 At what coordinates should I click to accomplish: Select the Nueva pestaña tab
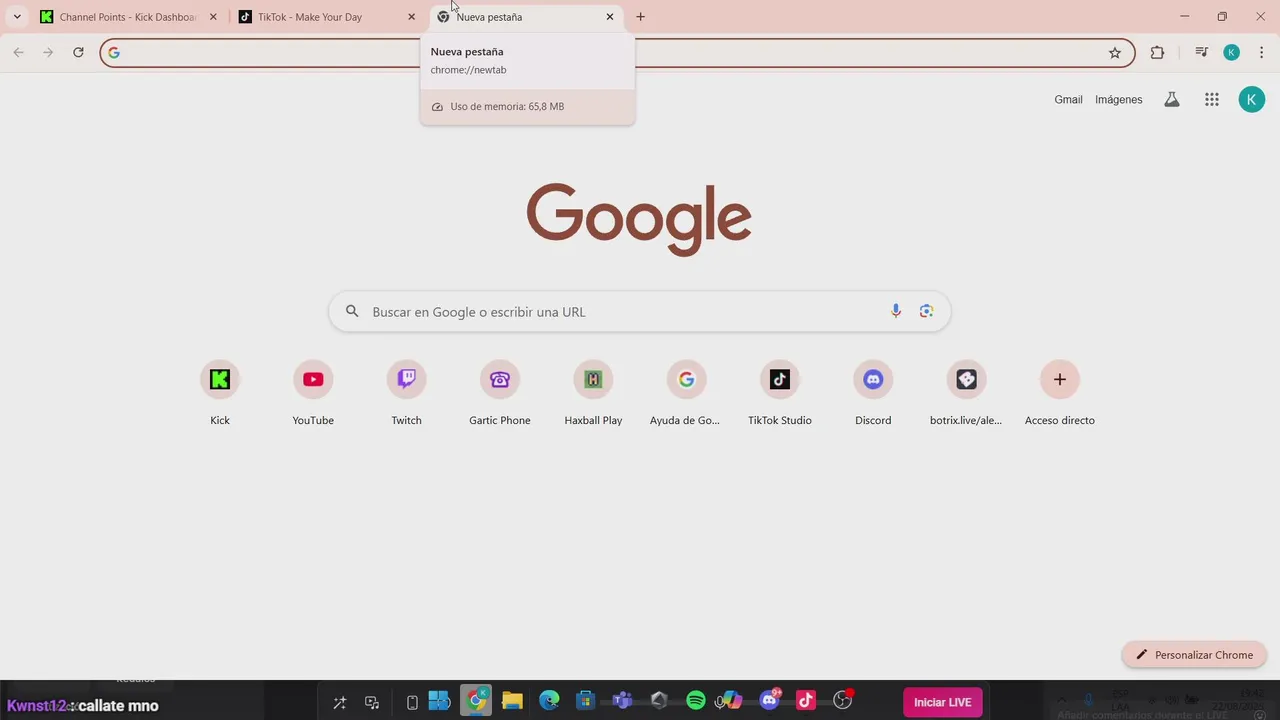[526, 17]
